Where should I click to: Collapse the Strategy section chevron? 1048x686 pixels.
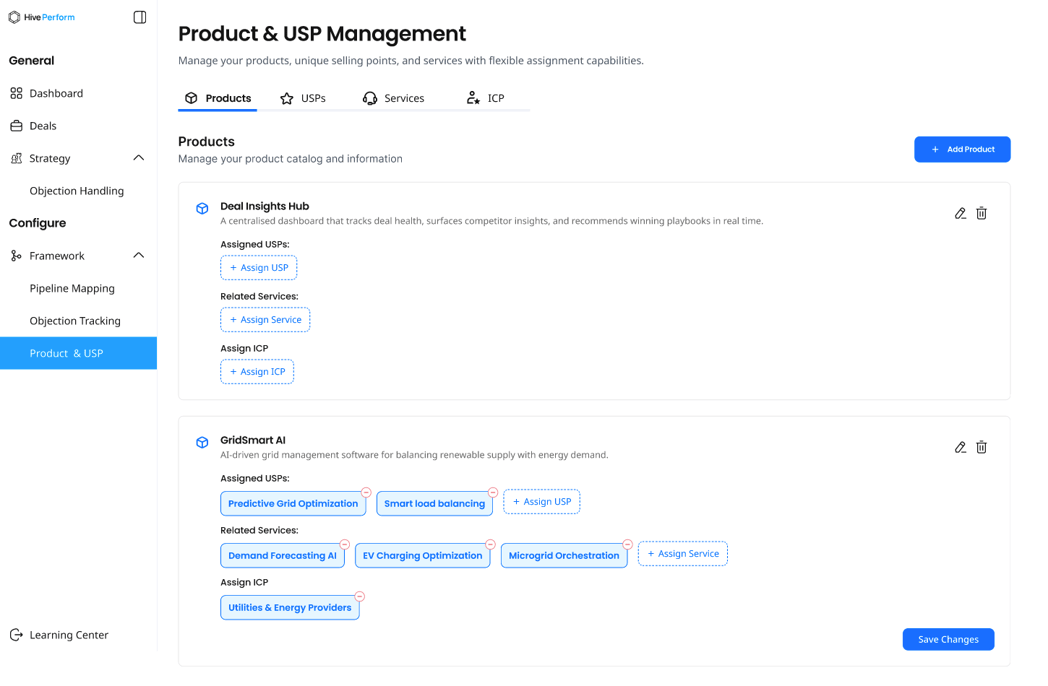(x=138, y=158)
